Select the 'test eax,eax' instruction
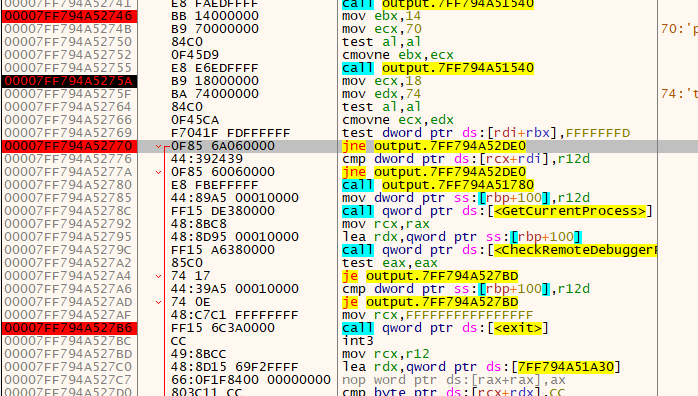This screenshot has height=396, width=698. 390,263
